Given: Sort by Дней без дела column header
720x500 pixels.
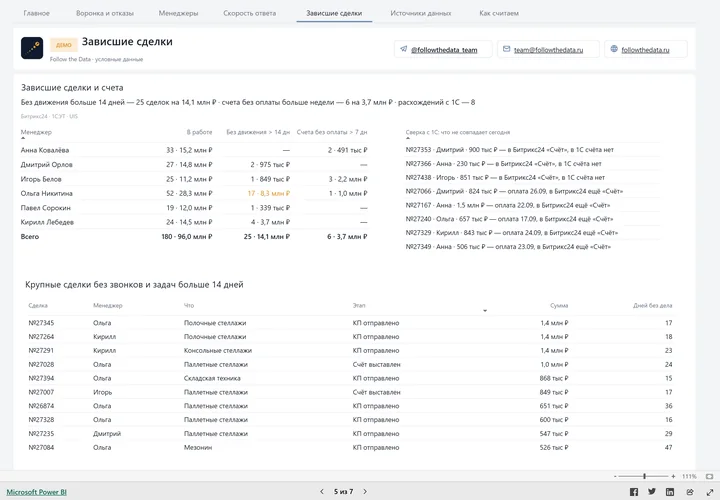Looking at the screenshot, I should [x=652, y=305].
